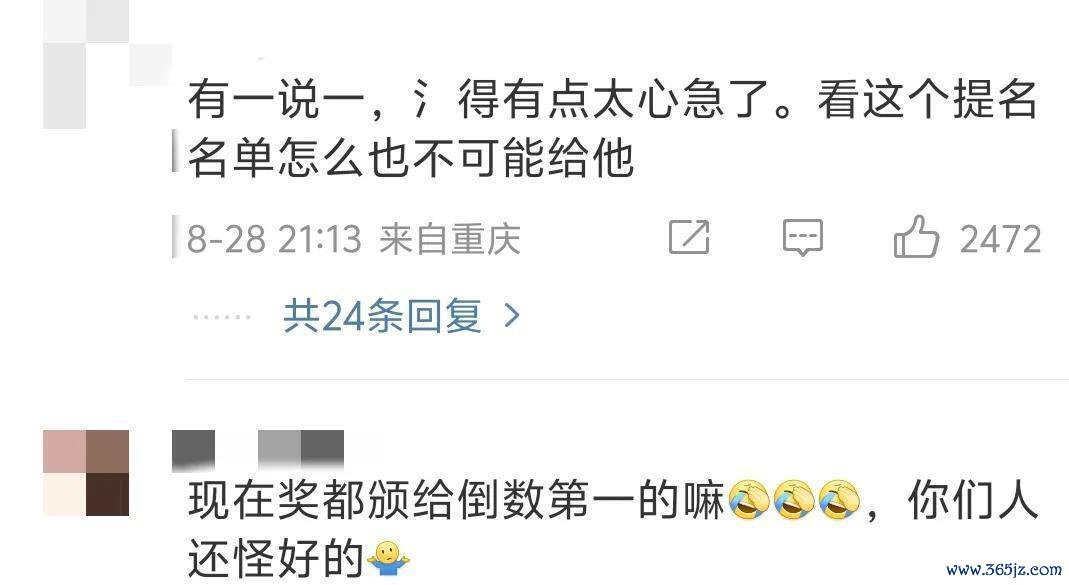1069x585 pixels.
Task: Click the 8-28 21:13 timestamp
Action: pyautogui.click(x=274, y=239)
